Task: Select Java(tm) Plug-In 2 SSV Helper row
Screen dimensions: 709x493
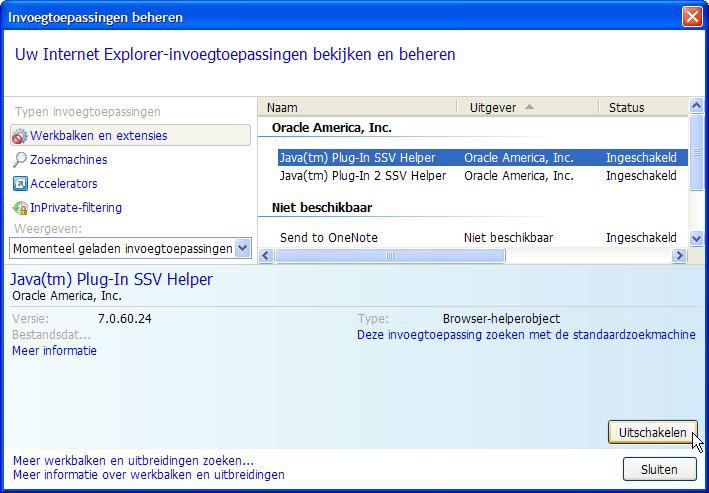Action: (362, 176)
